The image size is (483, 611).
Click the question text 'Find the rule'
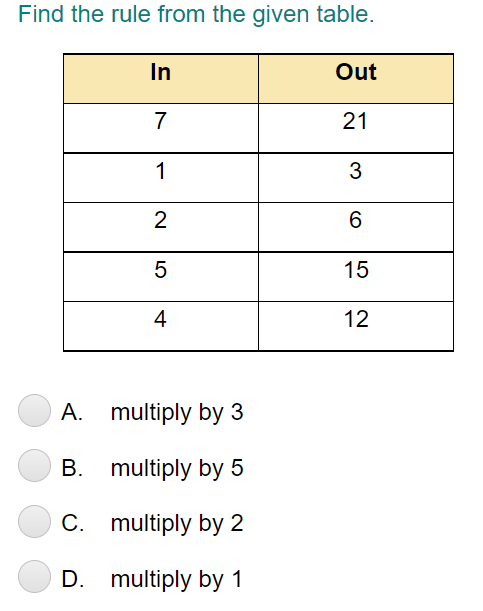point(84,14)
